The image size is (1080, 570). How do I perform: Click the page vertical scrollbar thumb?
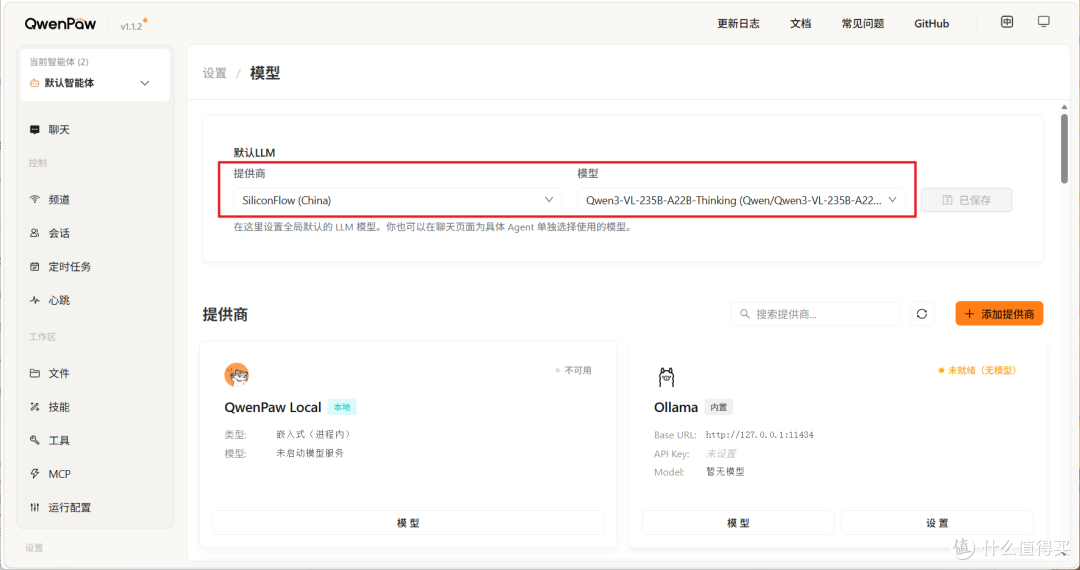point(1064,148)
